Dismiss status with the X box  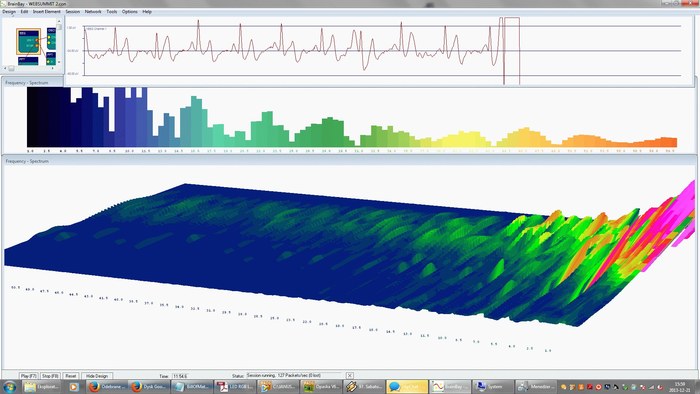tap(350, 376)
